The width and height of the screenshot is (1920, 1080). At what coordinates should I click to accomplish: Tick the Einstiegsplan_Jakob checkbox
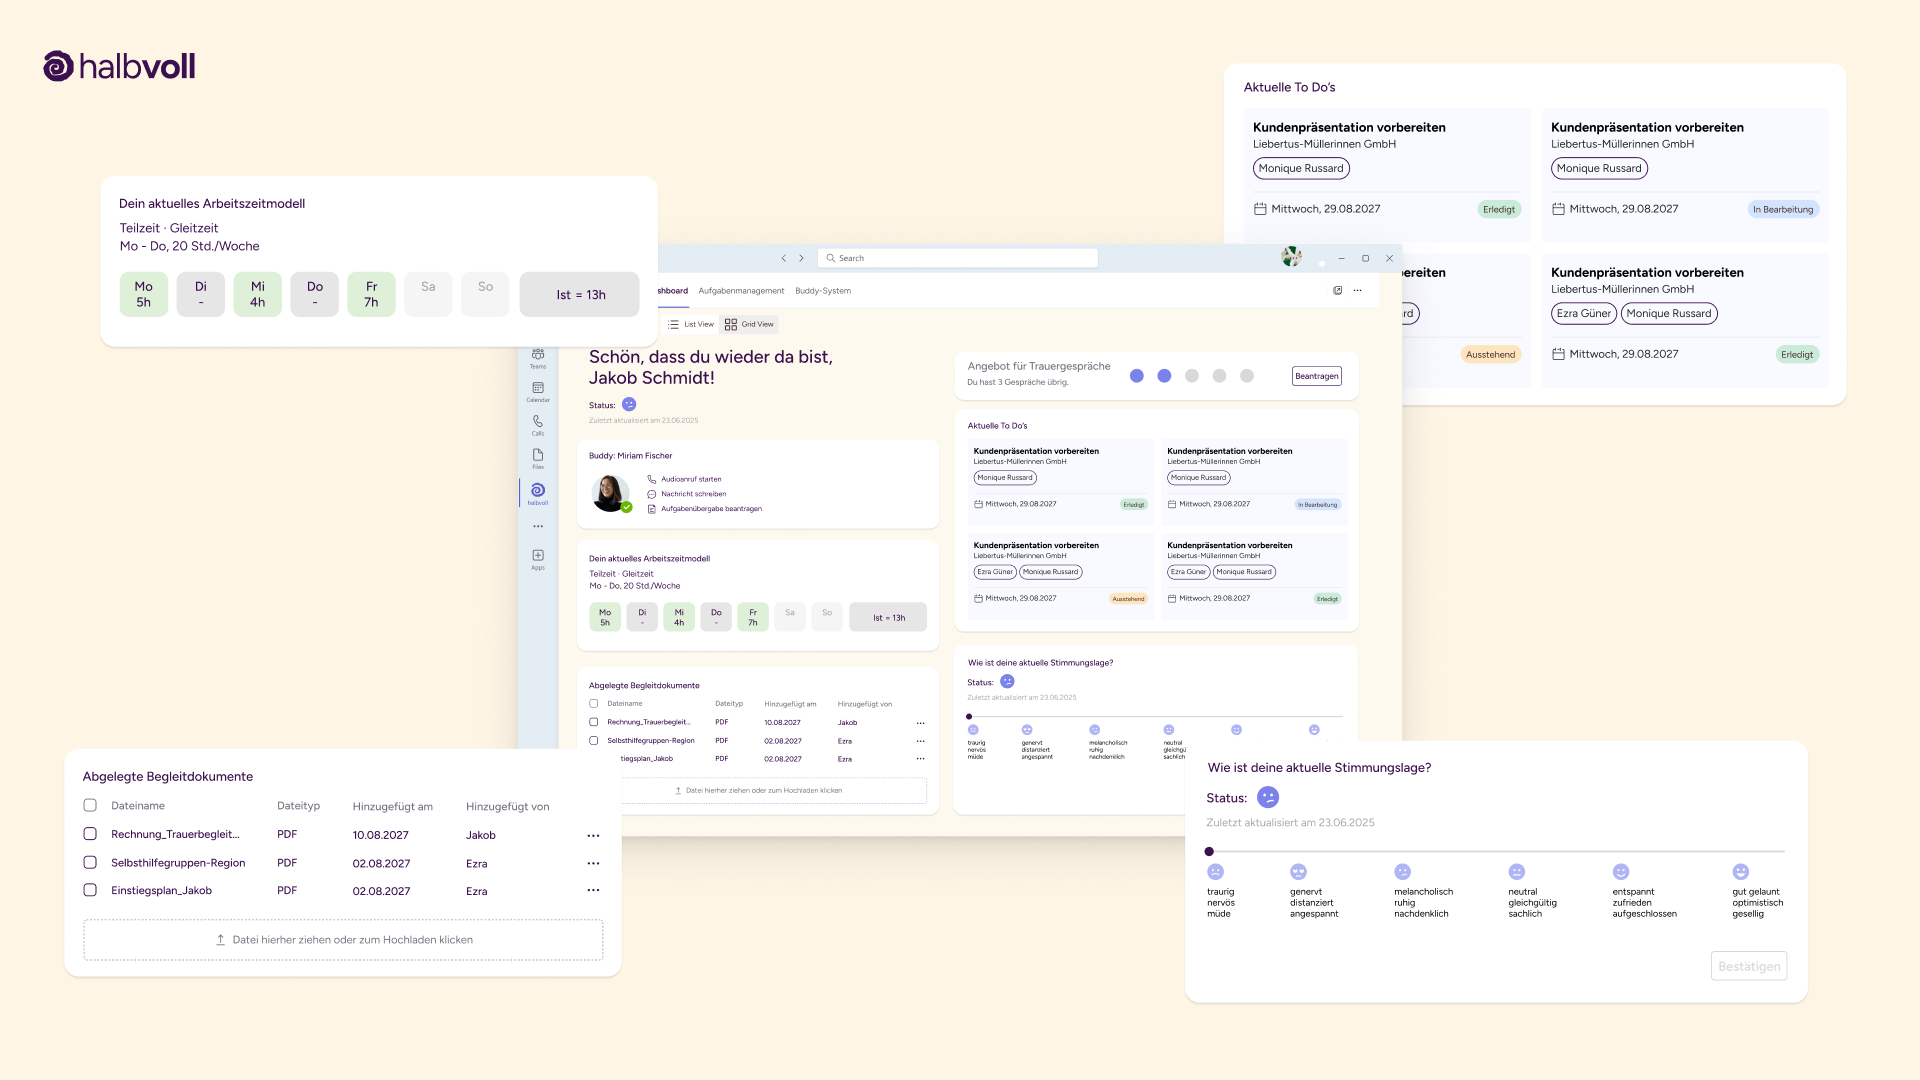pos(90,890)
